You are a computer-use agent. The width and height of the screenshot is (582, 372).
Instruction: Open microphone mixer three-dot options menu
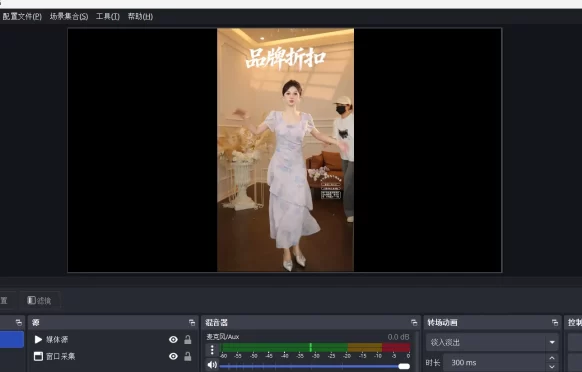pyautogui.click(x=212, y=350)
